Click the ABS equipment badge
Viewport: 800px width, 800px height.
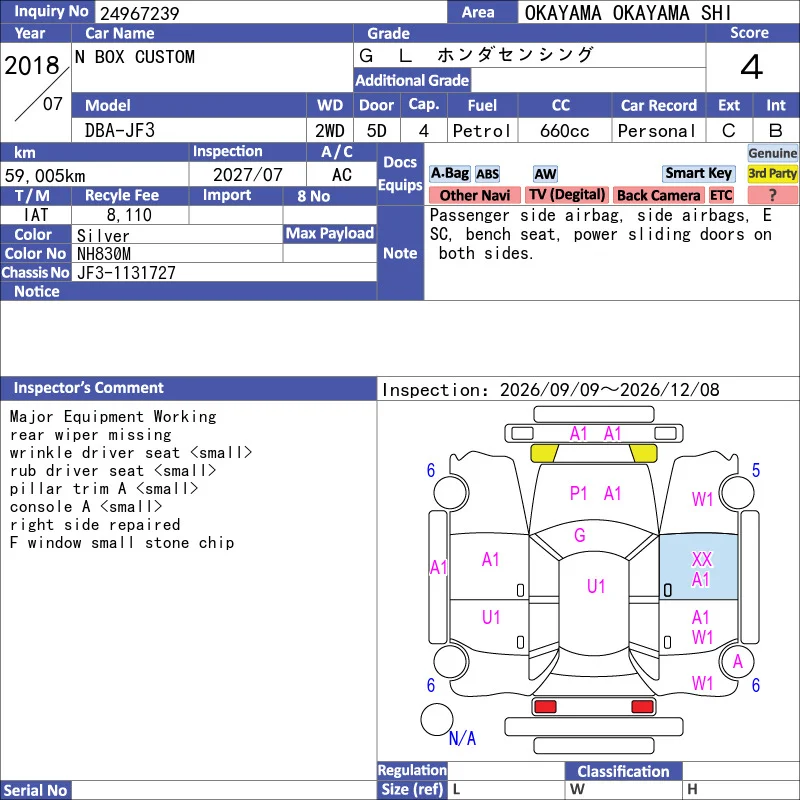point(487,174)
